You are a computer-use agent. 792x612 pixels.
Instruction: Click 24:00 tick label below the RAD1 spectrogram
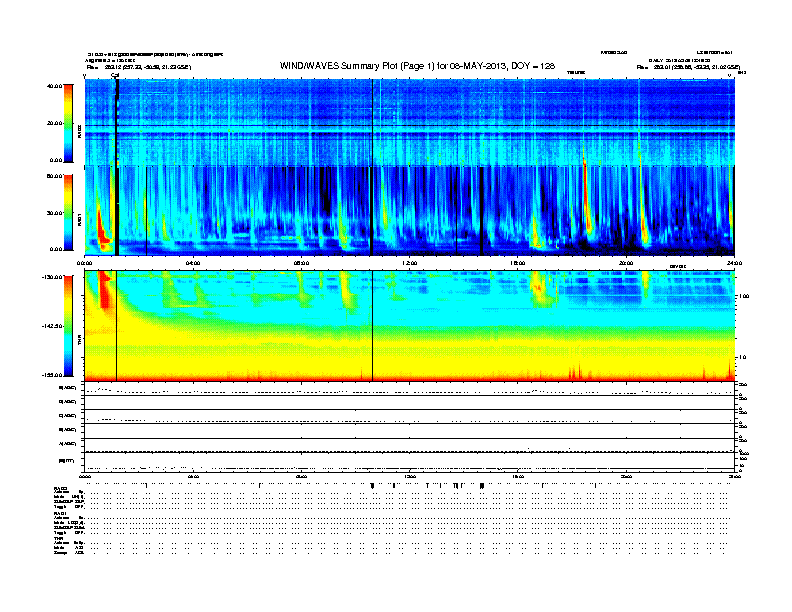pyautogui.click(x=734, y=263)
